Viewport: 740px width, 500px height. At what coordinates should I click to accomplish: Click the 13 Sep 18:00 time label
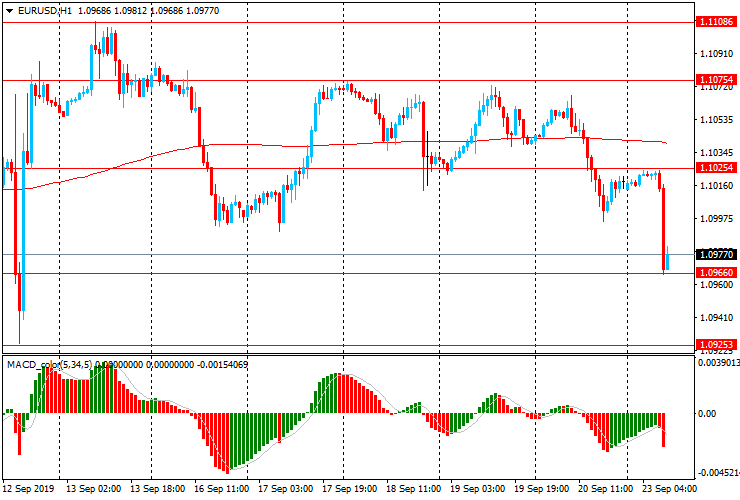(x=157, y=488)
